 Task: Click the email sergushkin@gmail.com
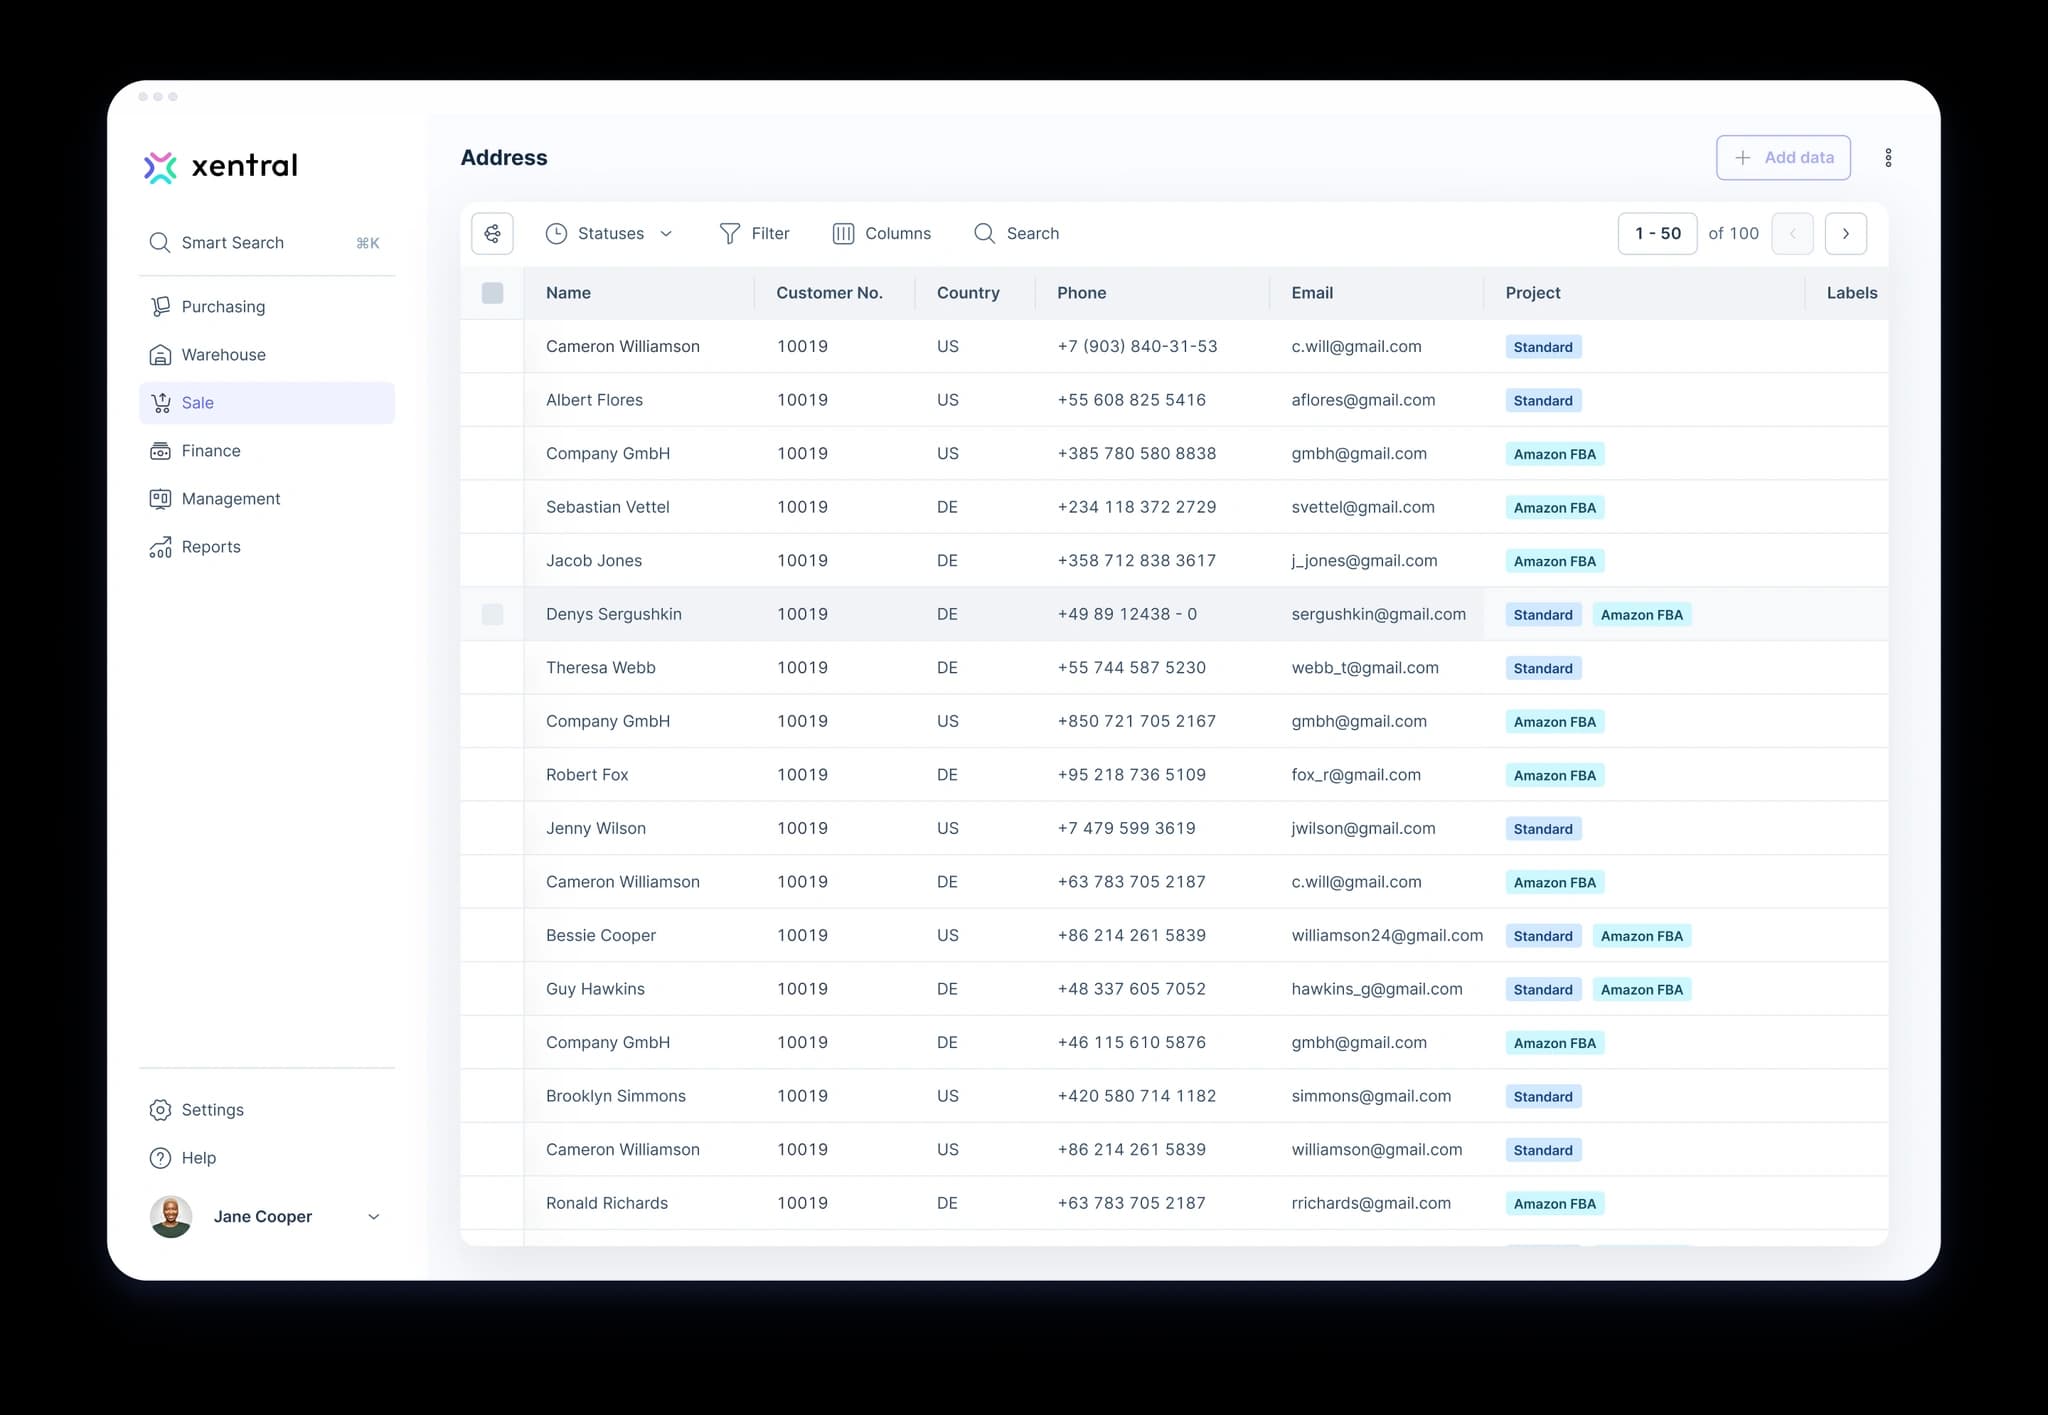[x=1378, y=614]
